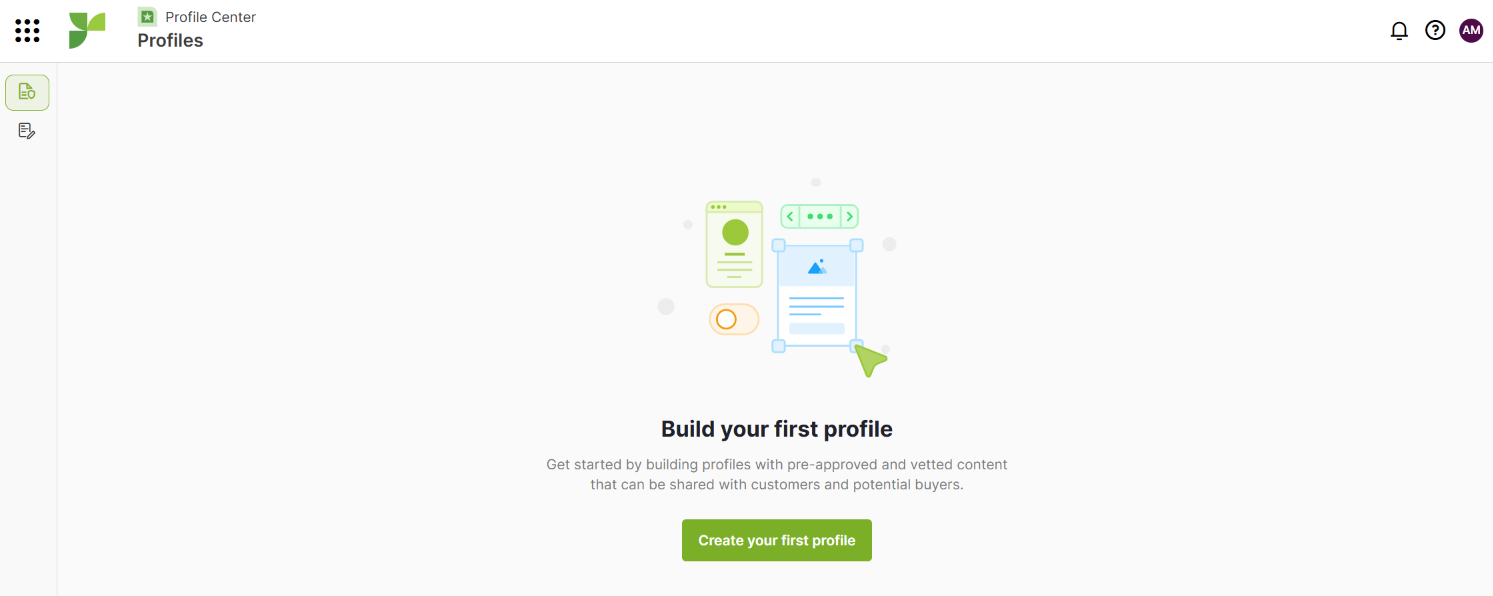Click the three green dots in the illustration

coord(820,216)
